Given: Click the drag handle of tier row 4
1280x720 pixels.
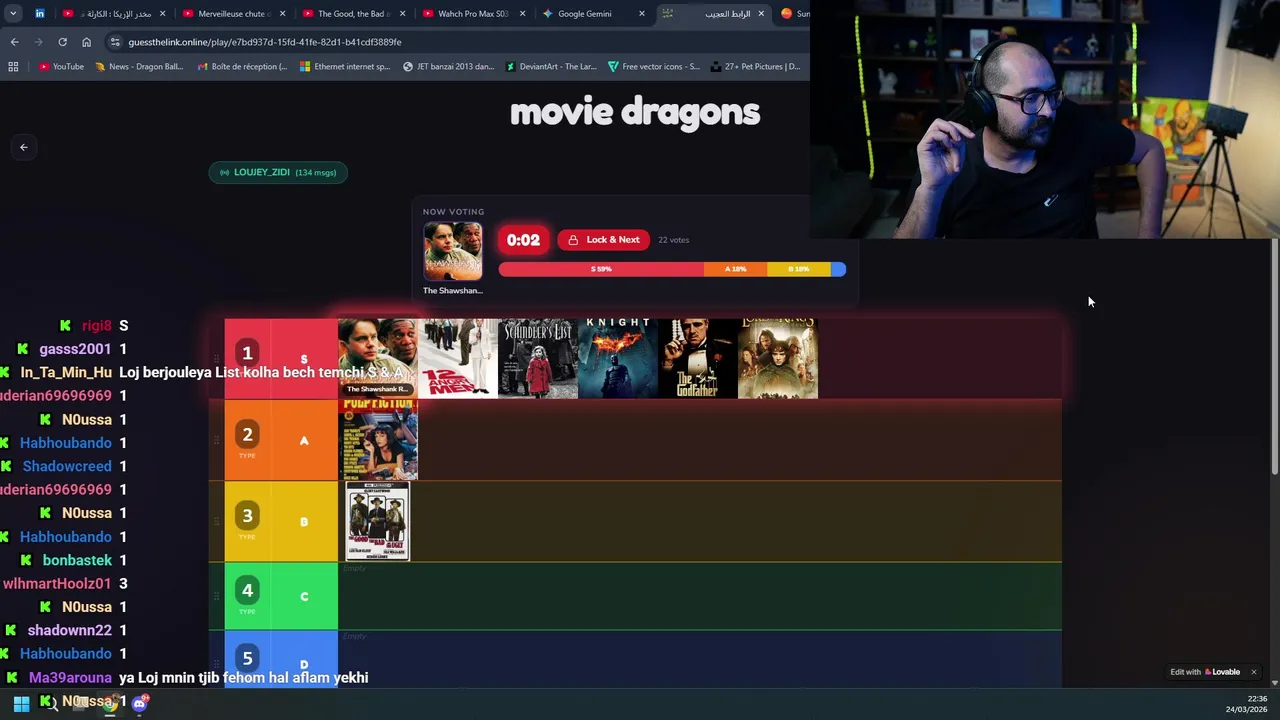Looking at the screenshot, I should tap(216, 596).
